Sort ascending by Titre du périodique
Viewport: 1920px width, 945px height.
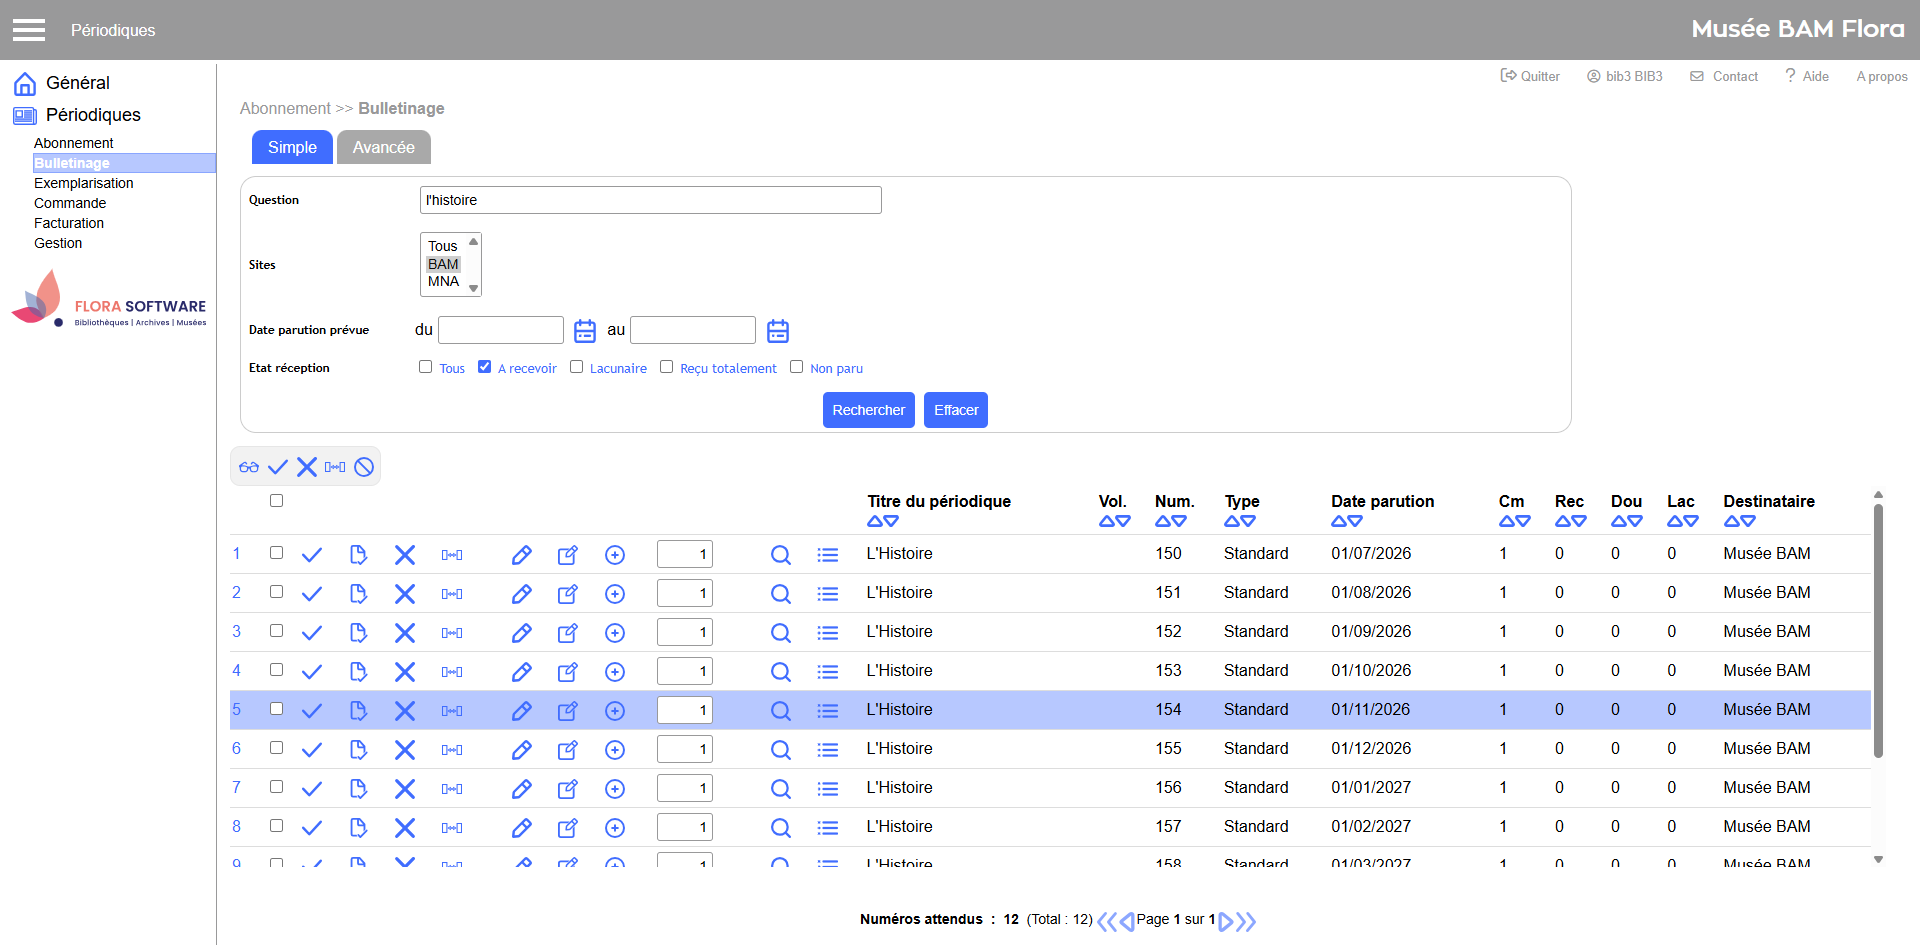pos(875,521)
